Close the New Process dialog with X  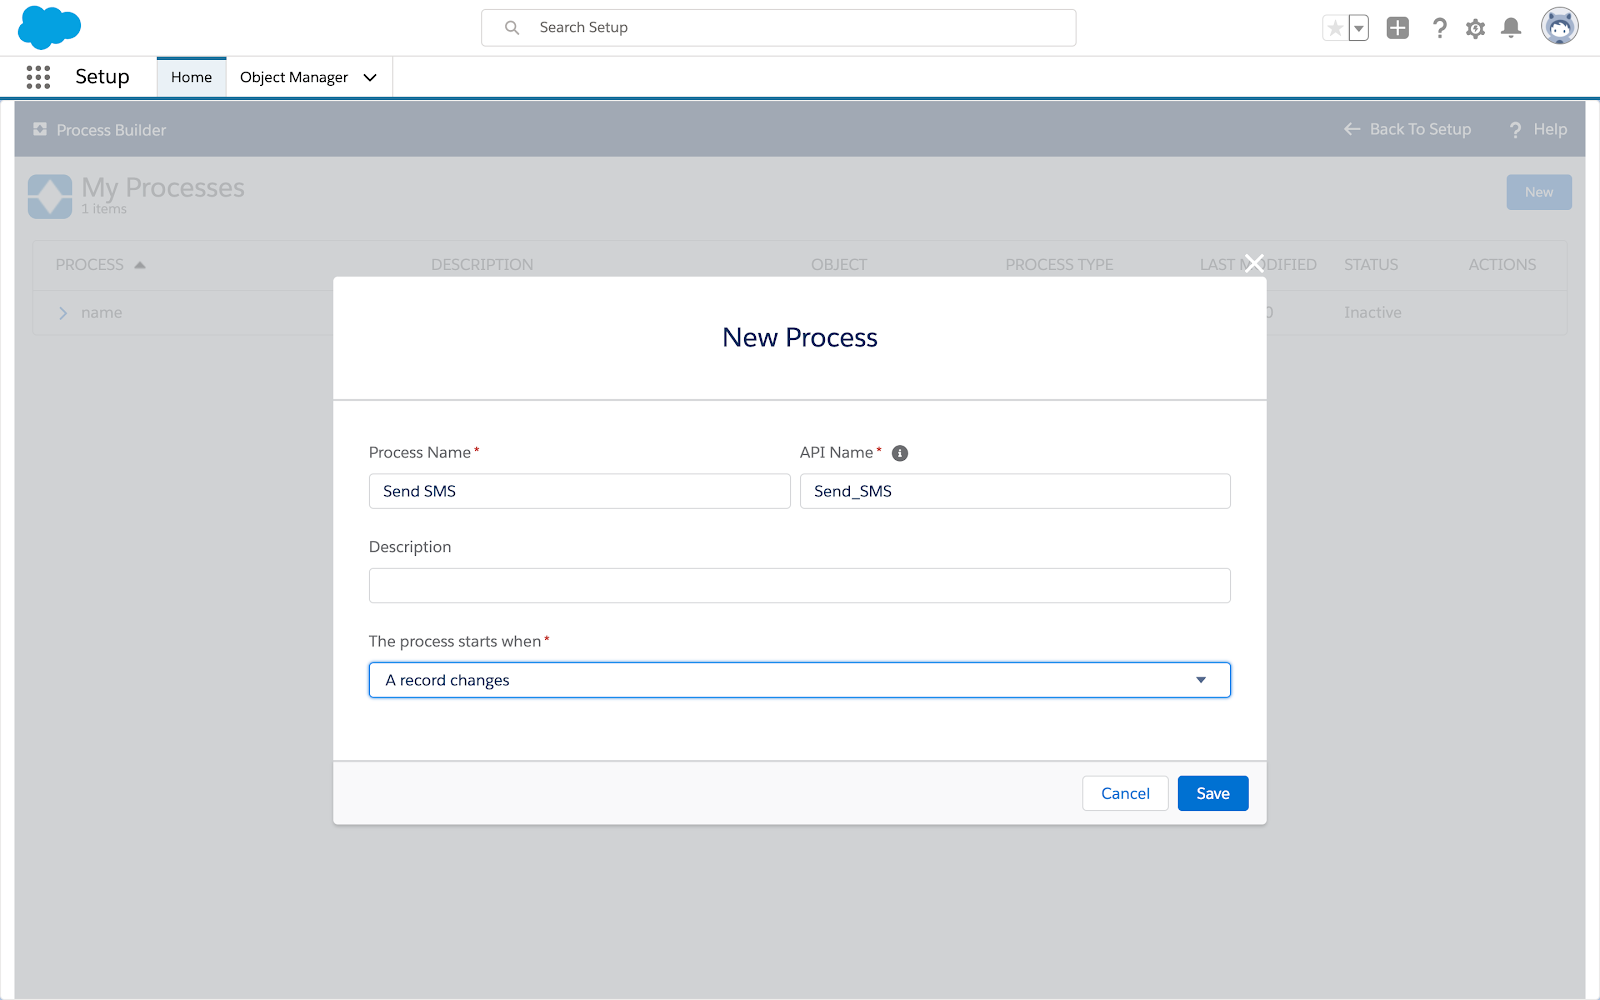(x=1254, y=264)
